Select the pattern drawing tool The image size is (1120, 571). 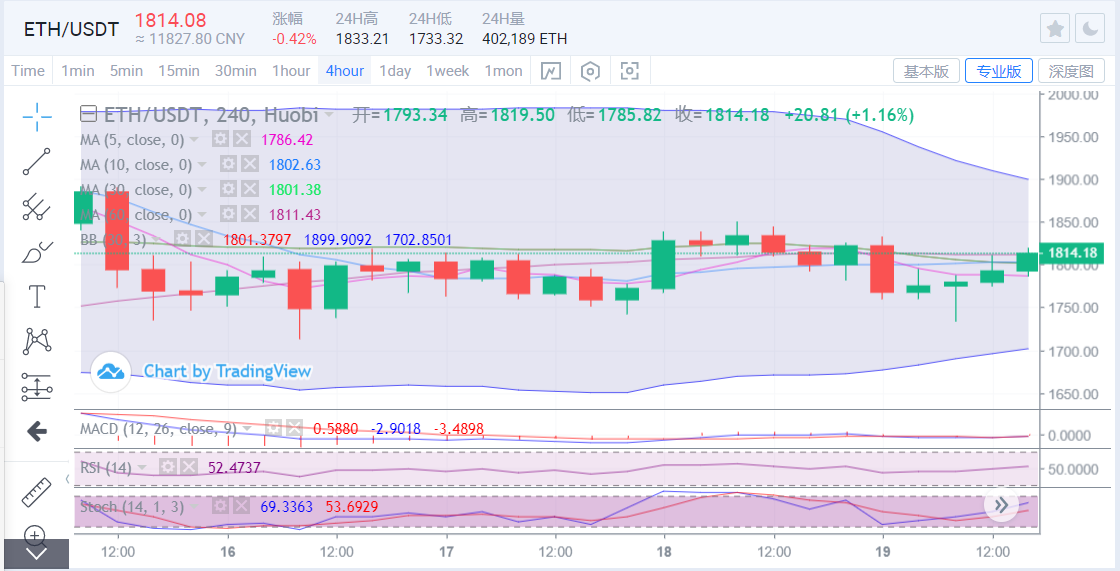click(36, 341)
